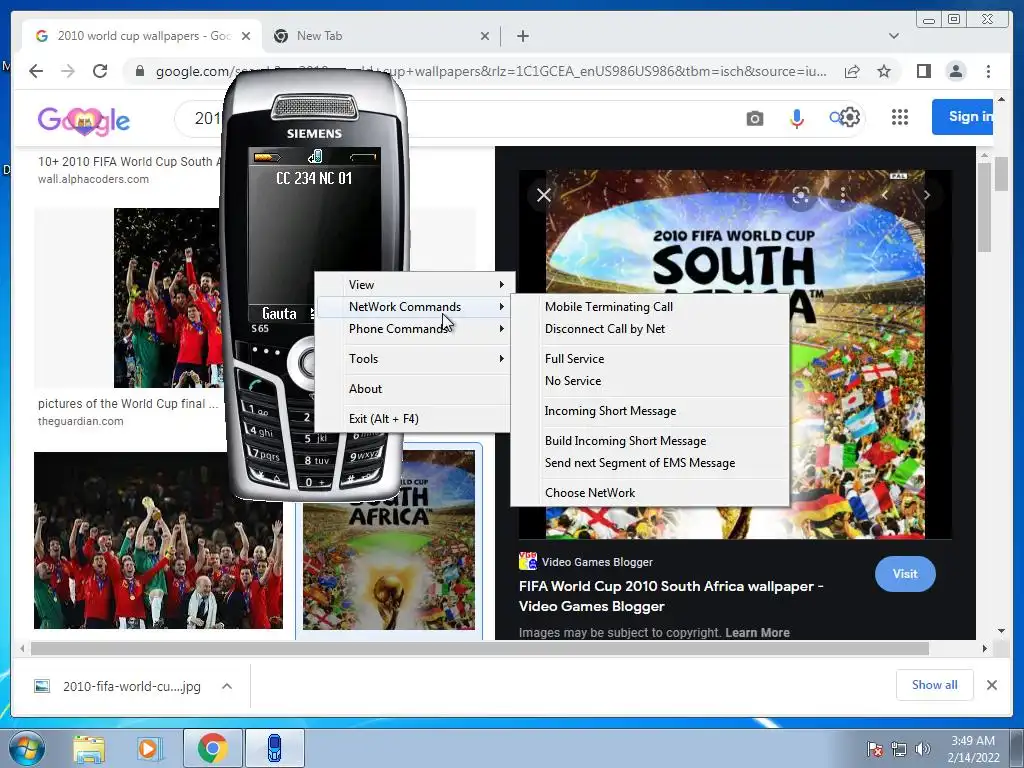Viewport: 1024px width, 768px height.
Task: Click the horizontal scrollbar of the page
Action: pyautogui.click(x=480, y=648)
